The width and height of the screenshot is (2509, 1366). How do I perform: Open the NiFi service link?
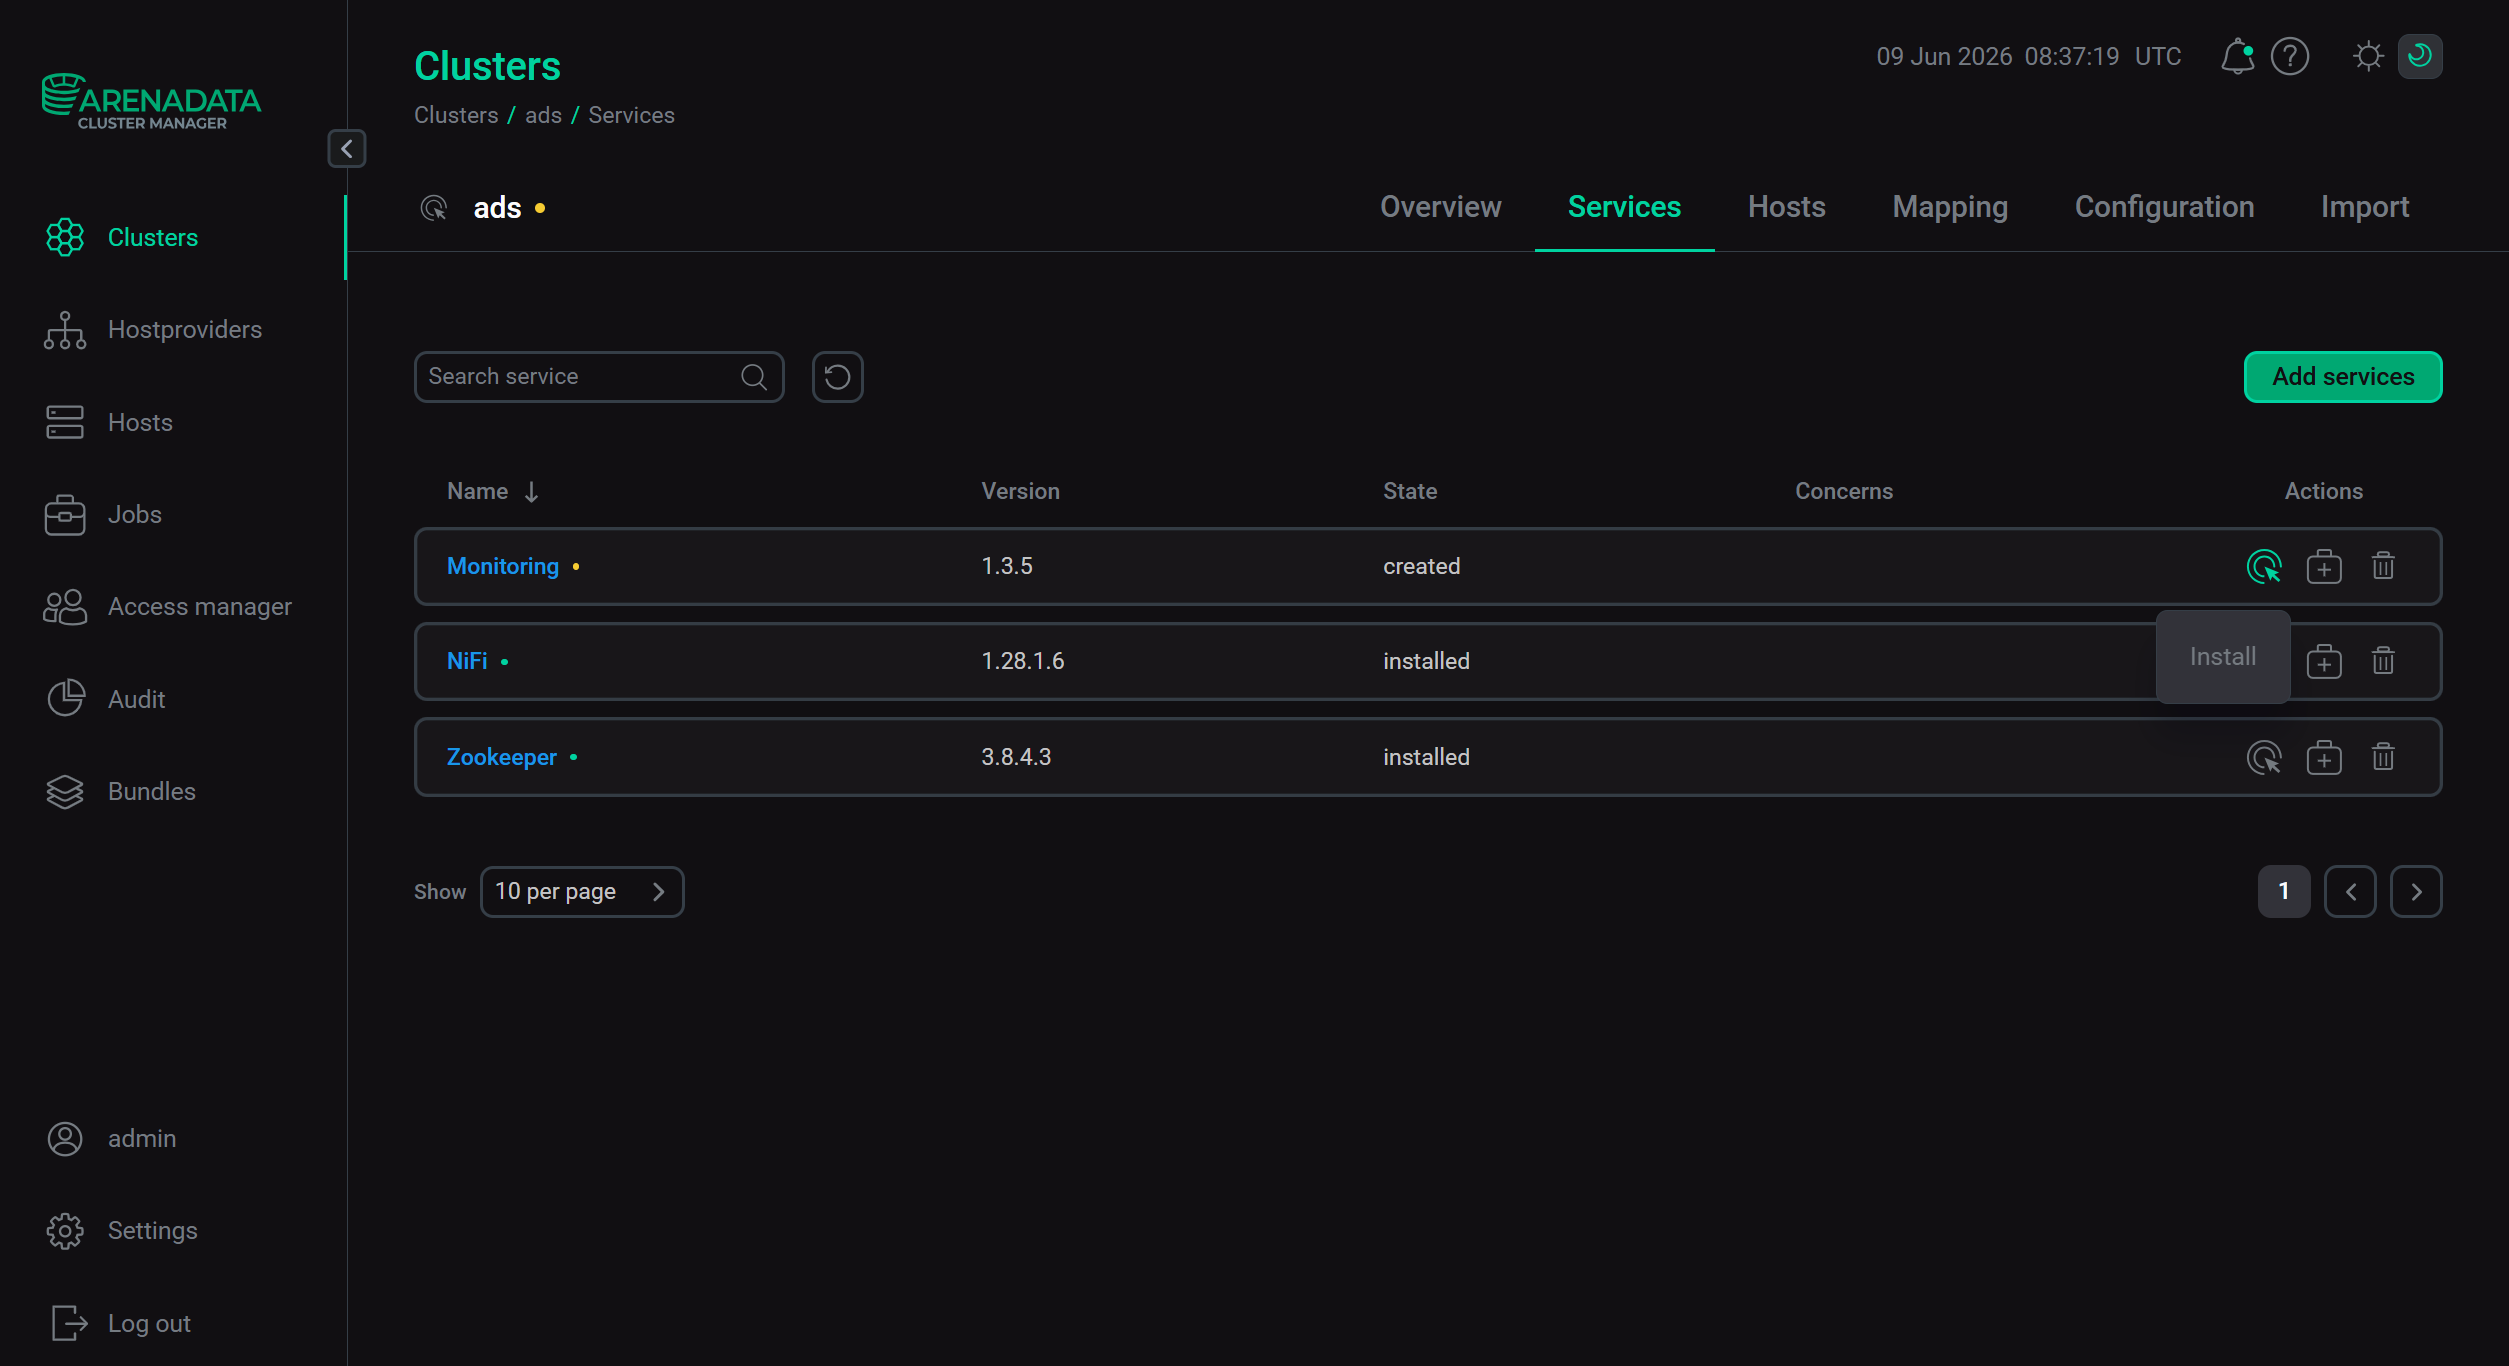coord(467,661)
